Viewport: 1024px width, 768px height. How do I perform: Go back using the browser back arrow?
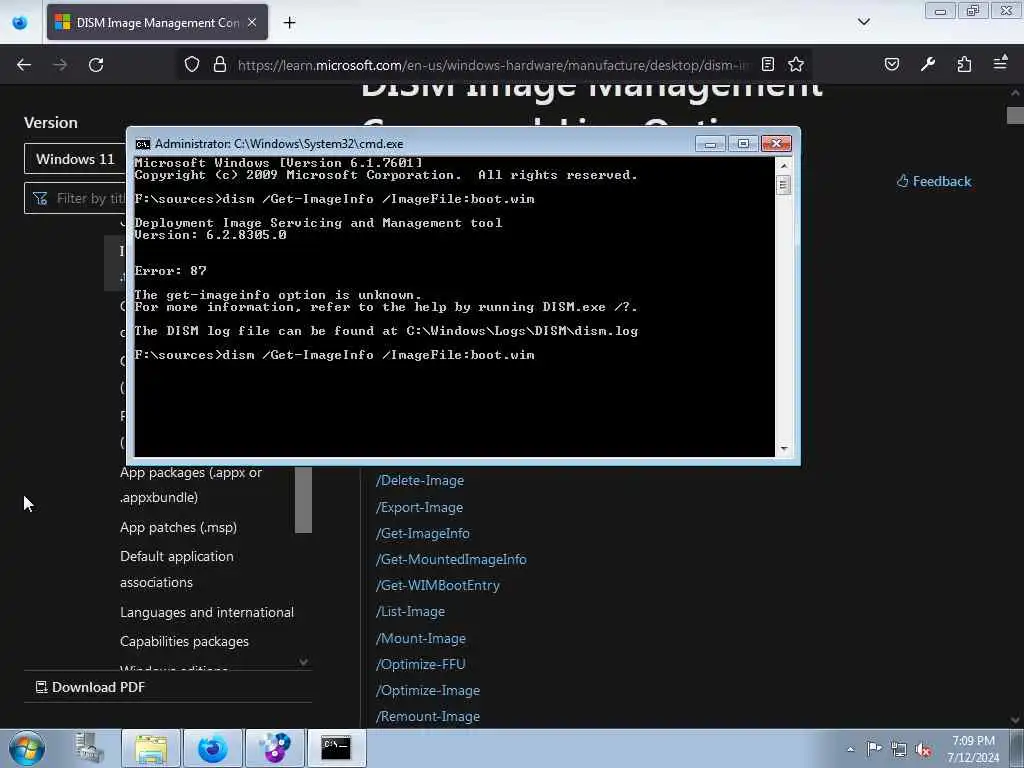tap(24, 65)
